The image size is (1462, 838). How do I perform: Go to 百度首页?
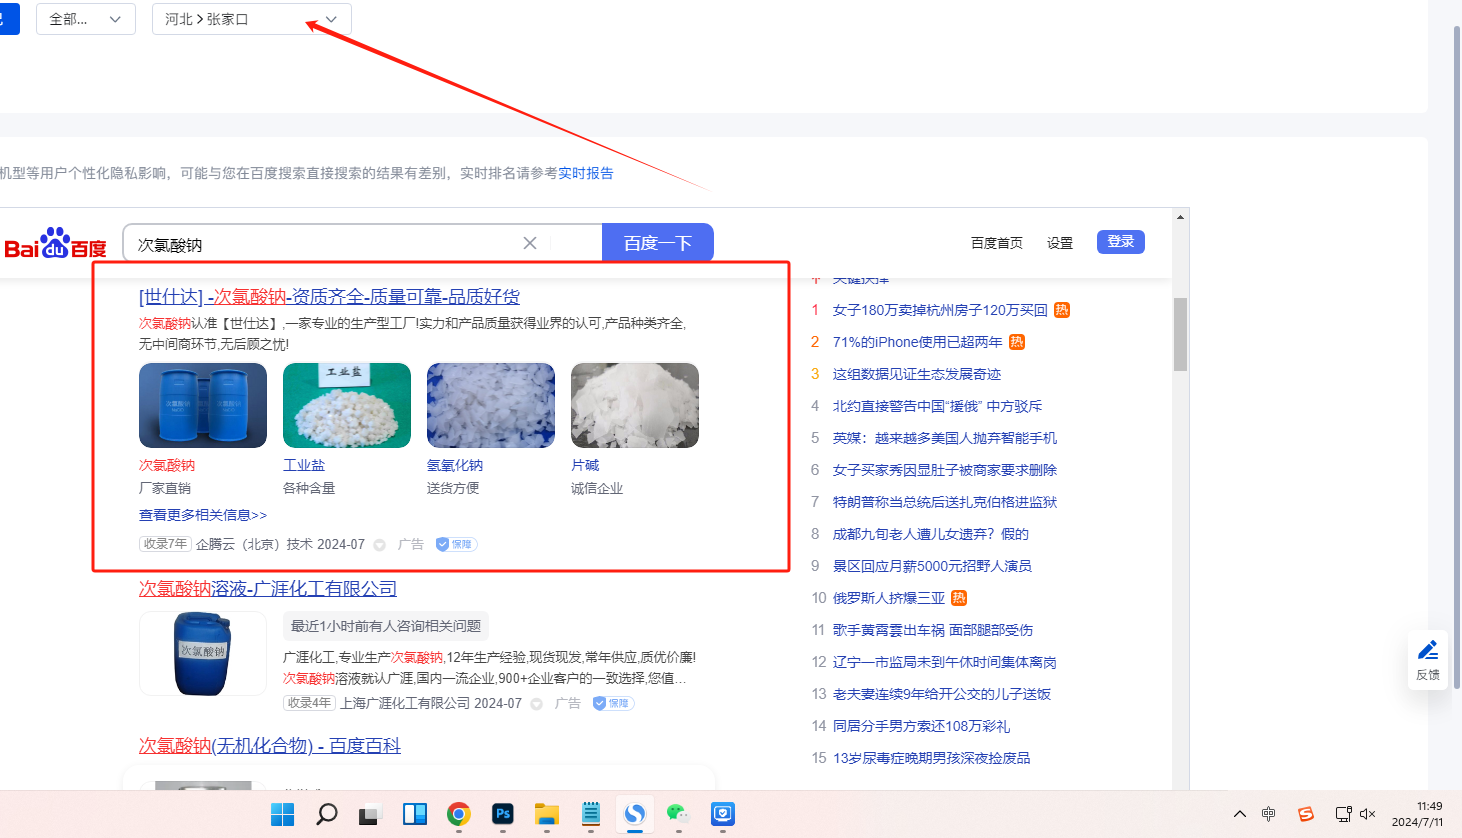pyautogui.click(x=997, y=243)
